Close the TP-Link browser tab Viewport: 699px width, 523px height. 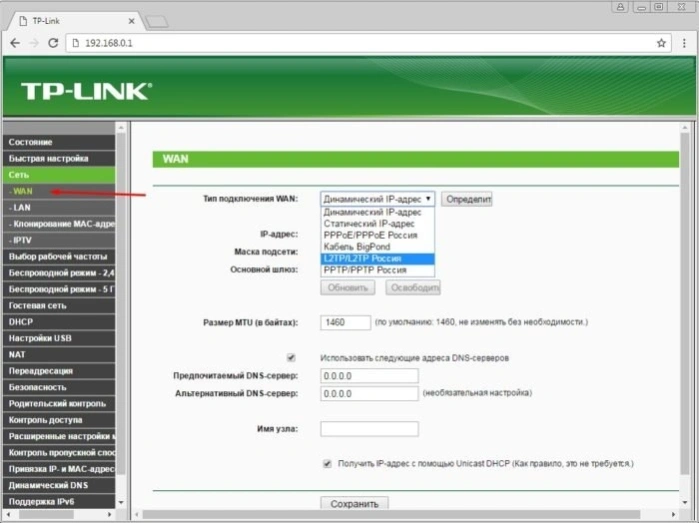(132, 21)
